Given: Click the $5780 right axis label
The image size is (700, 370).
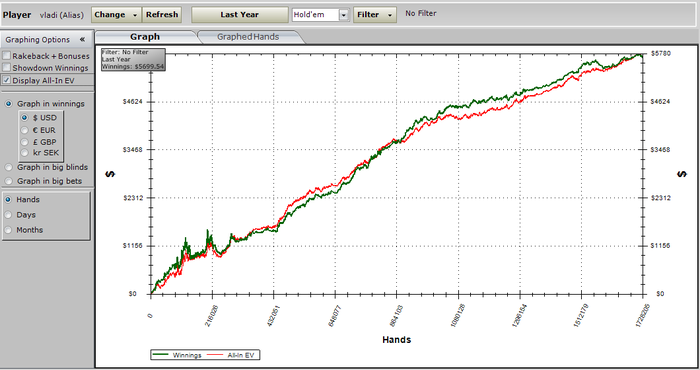Looking at the screenshot, I should pyautogui.click(x=661, y=53).
